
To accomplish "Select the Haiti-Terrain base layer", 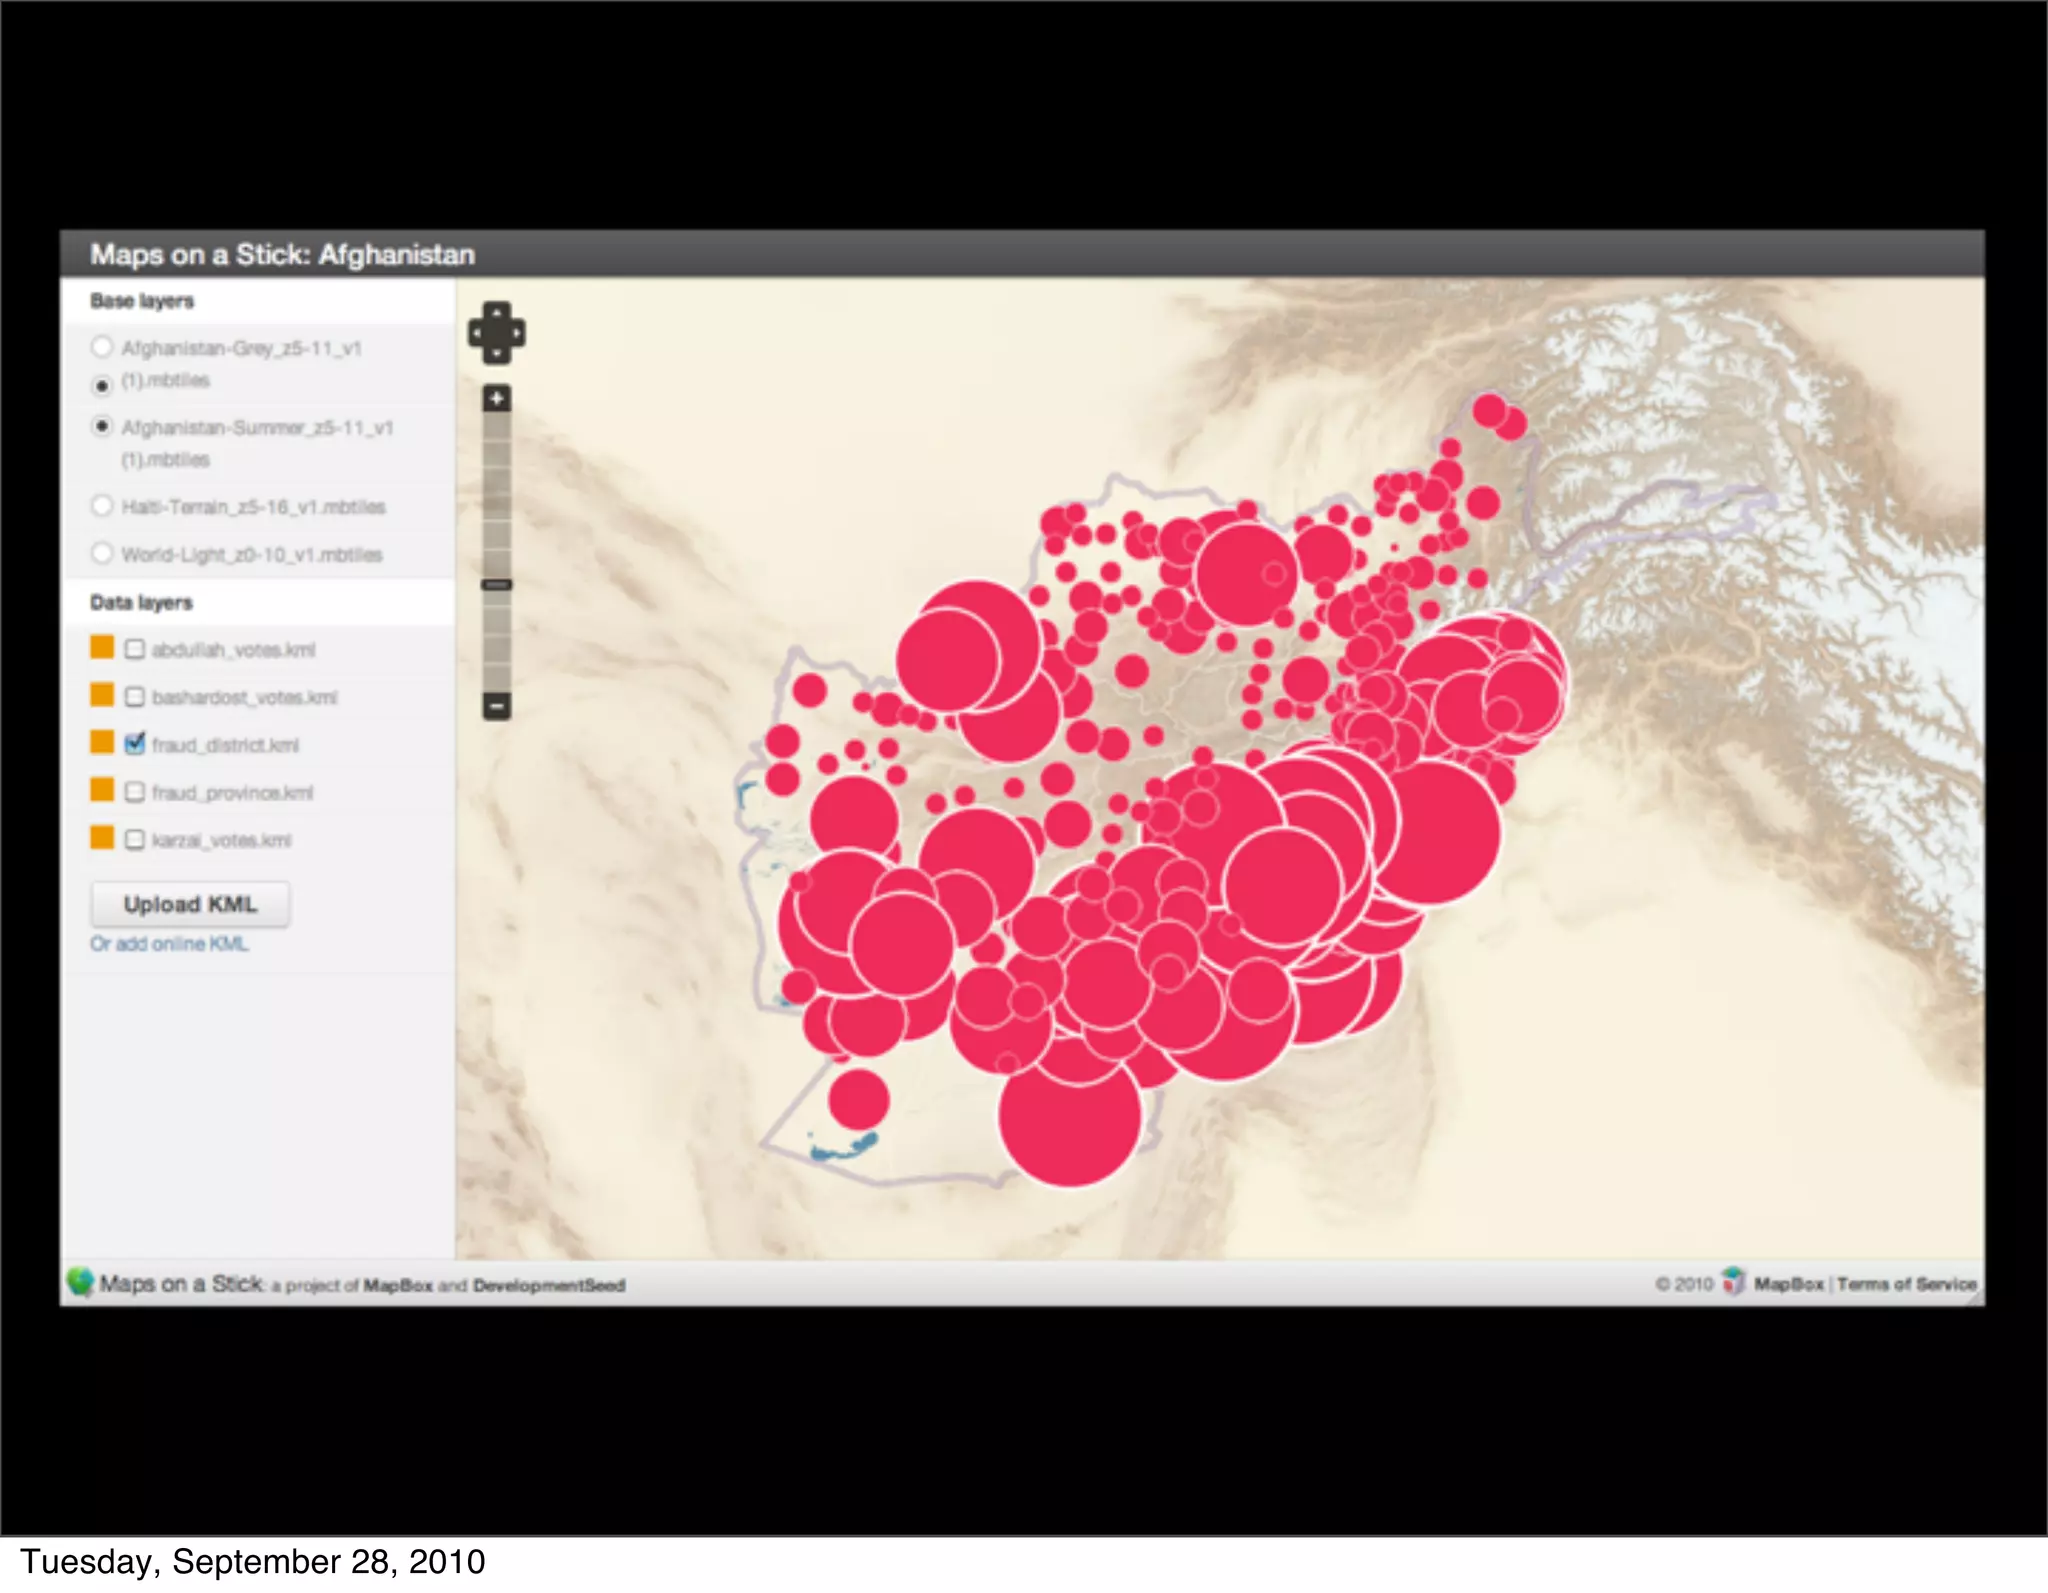I will click(101, 505).
